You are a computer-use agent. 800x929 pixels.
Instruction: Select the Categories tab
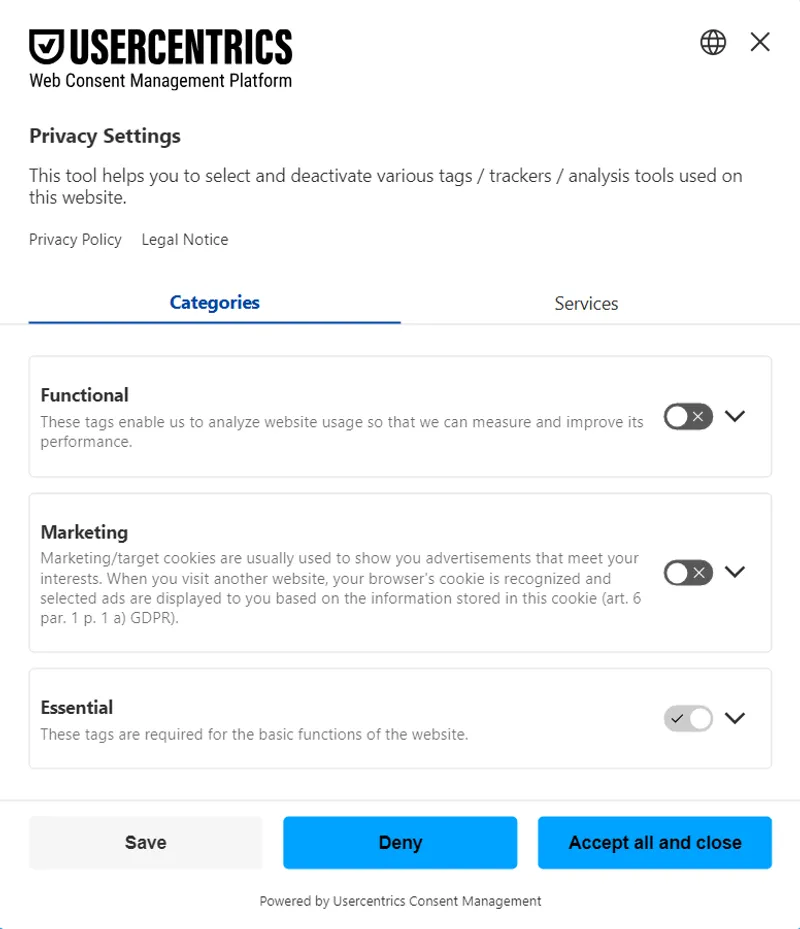pos(214,303)
